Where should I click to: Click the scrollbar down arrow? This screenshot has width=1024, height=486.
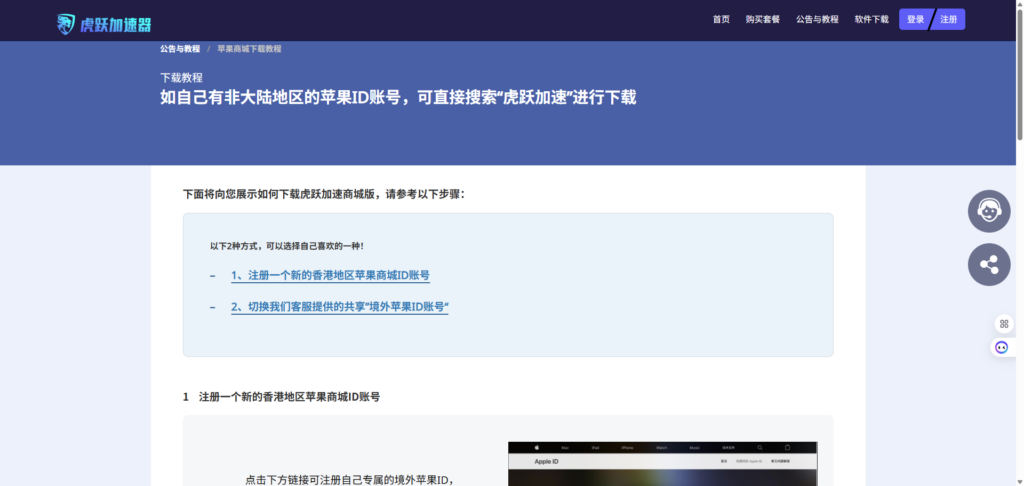(1018, 480)
